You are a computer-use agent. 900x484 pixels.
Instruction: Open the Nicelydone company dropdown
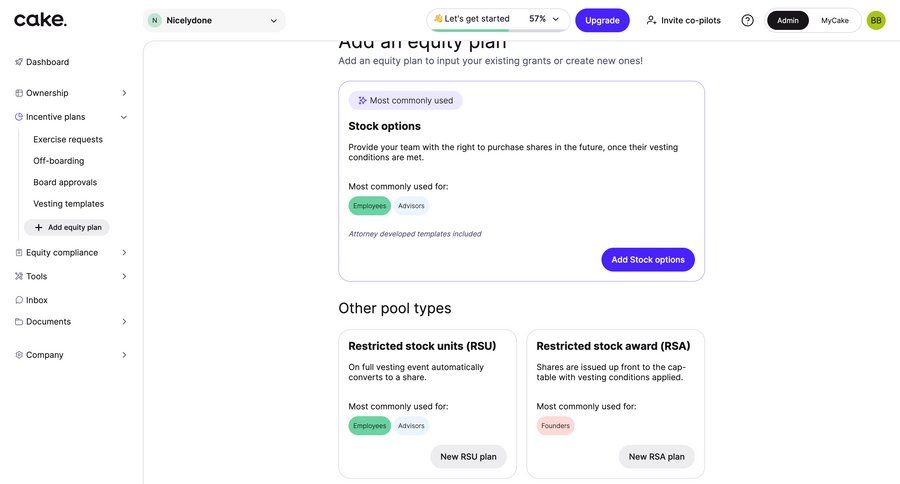(214, 20)
